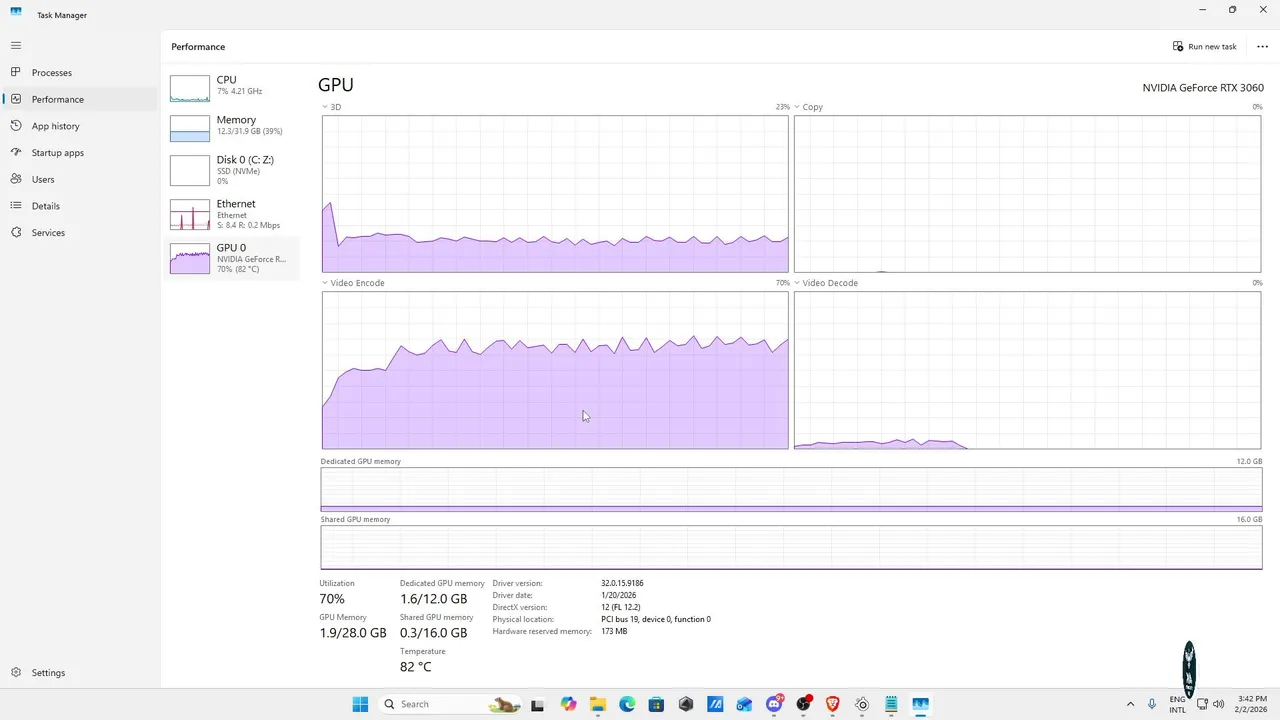The image size is (1280, 720).
Task: Click inside the Copy usage graph
Action: [1027, 194]
